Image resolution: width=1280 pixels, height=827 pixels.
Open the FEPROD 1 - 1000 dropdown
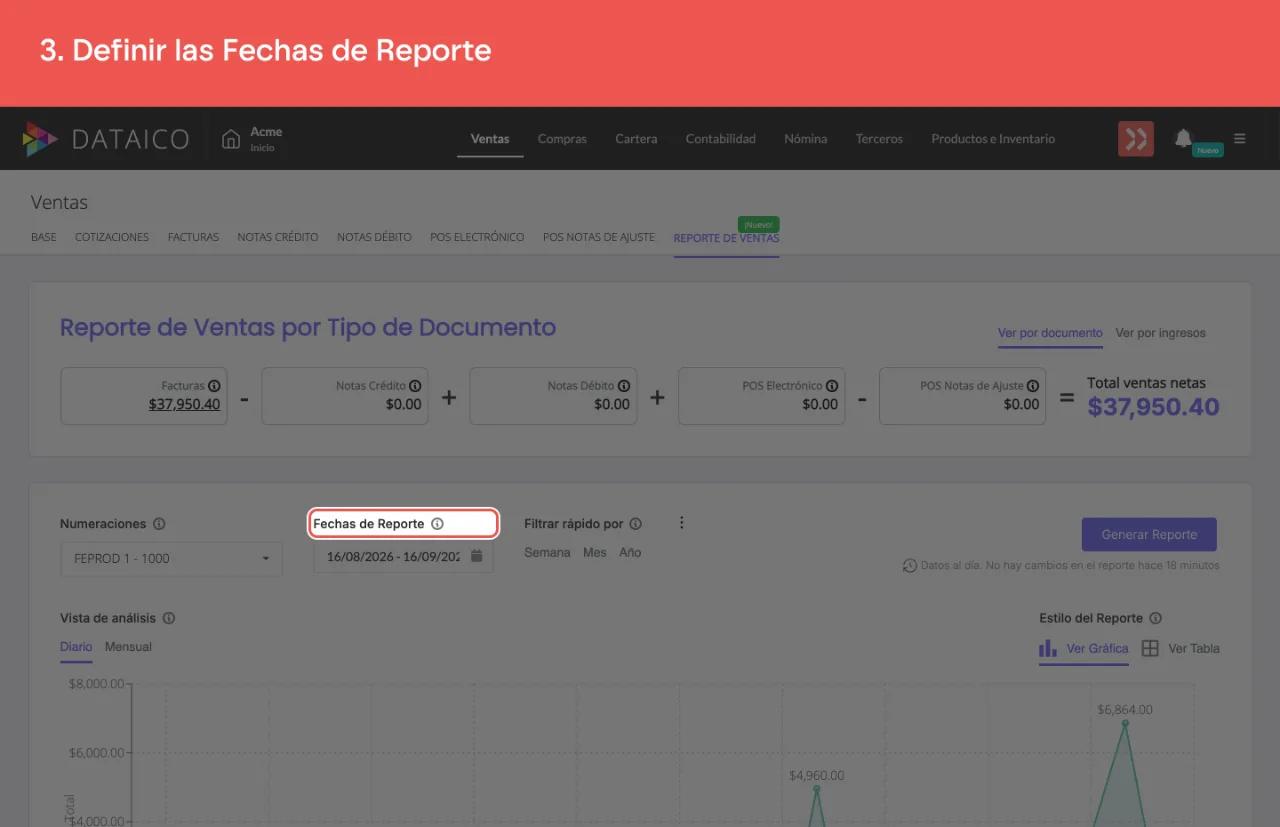171,559
